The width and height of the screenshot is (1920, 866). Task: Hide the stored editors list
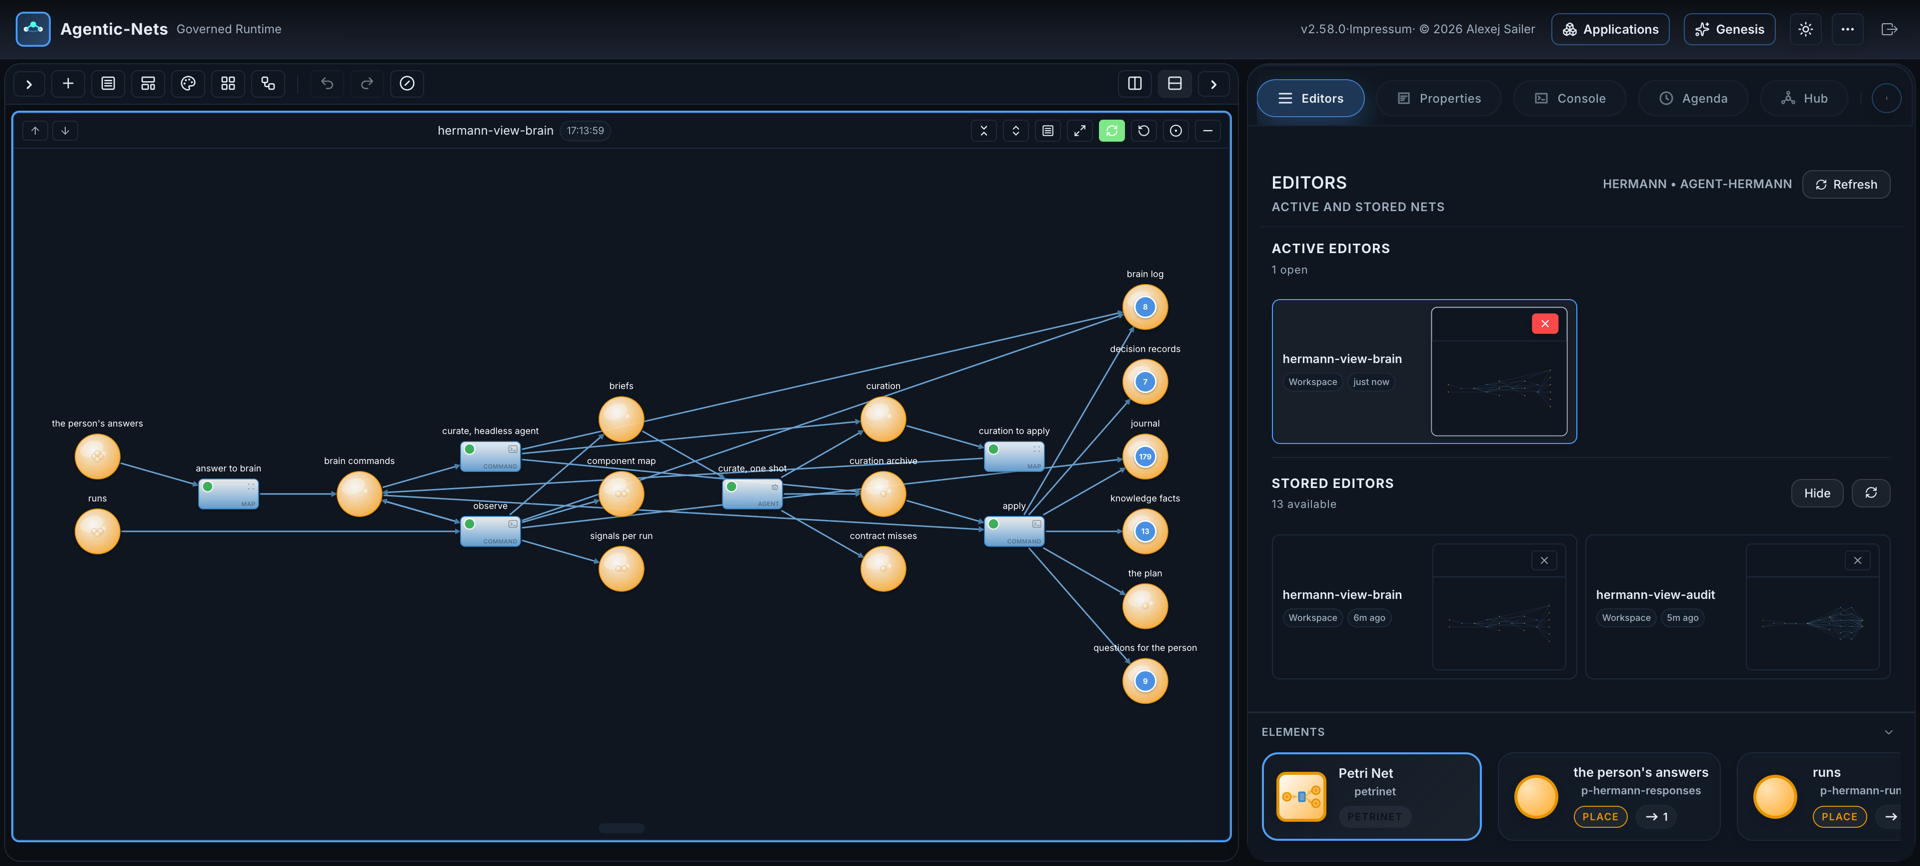pyautogui.click(x=1817, y=493)
